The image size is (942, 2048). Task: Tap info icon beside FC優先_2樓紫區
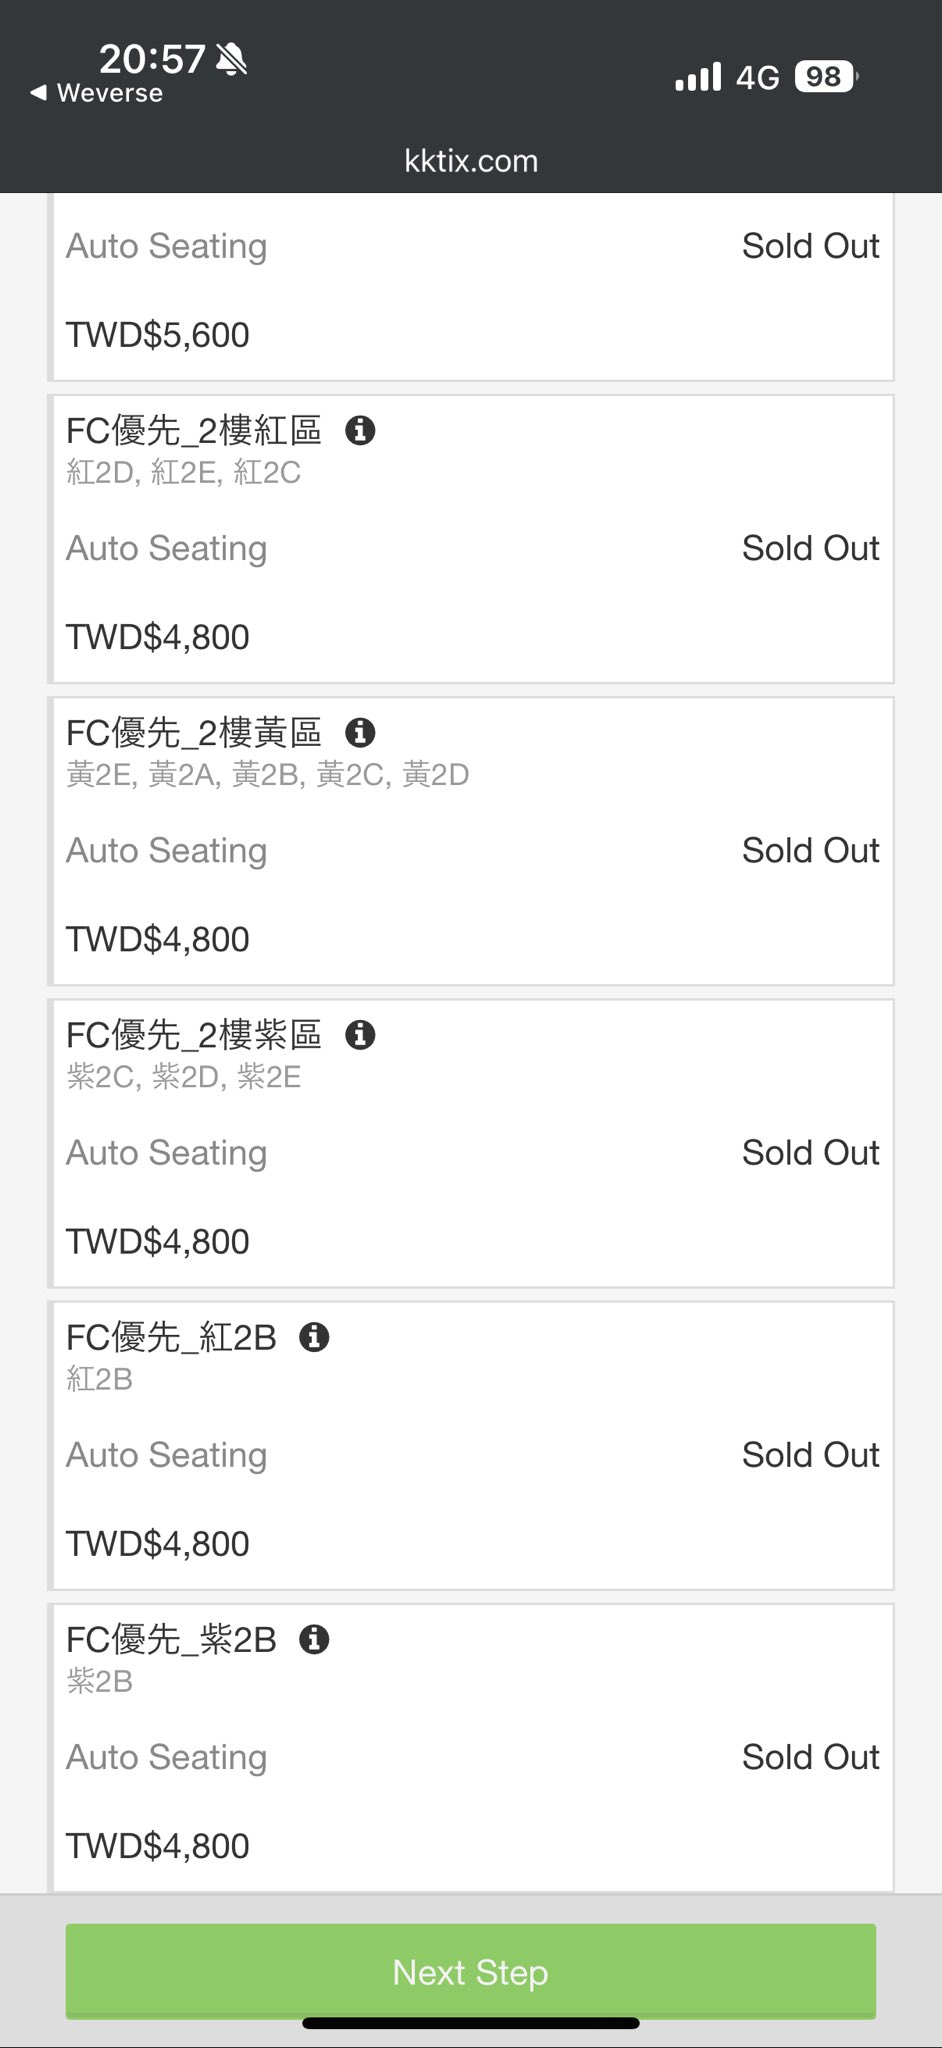pos(360,1035)
